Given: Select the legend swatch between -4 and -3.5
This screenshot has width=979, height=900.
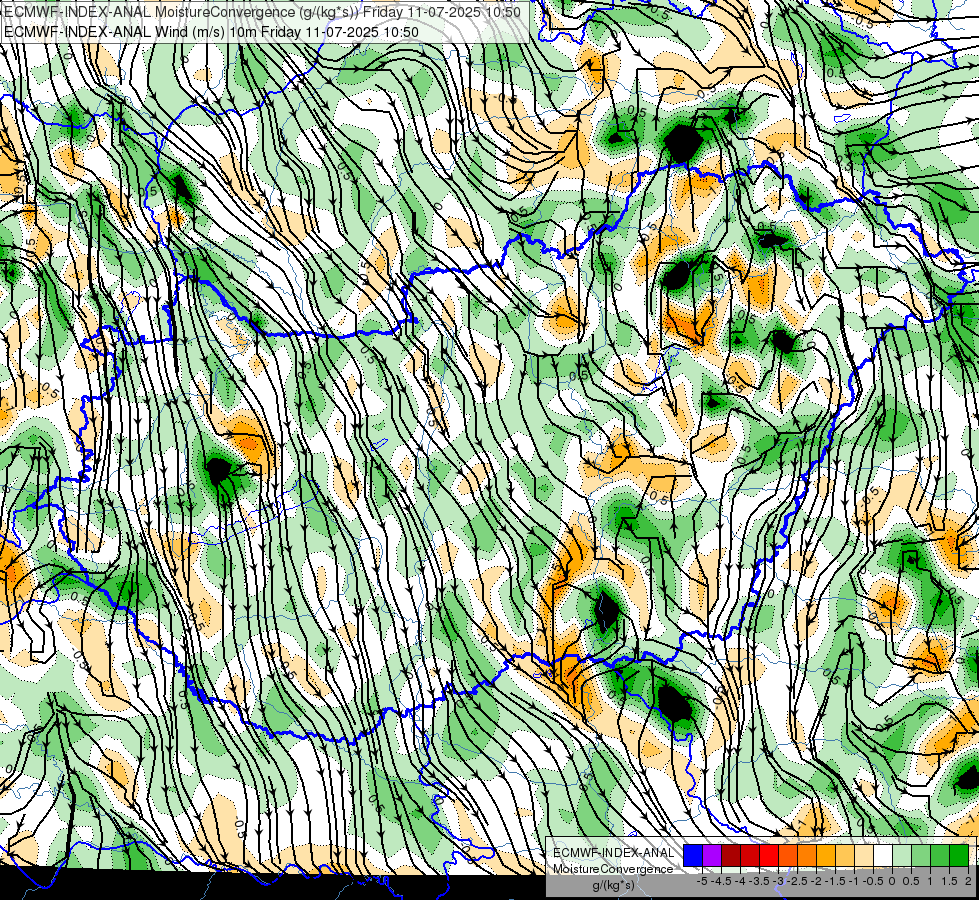Looking at the screenshot, I should click(x=750, y=856).
